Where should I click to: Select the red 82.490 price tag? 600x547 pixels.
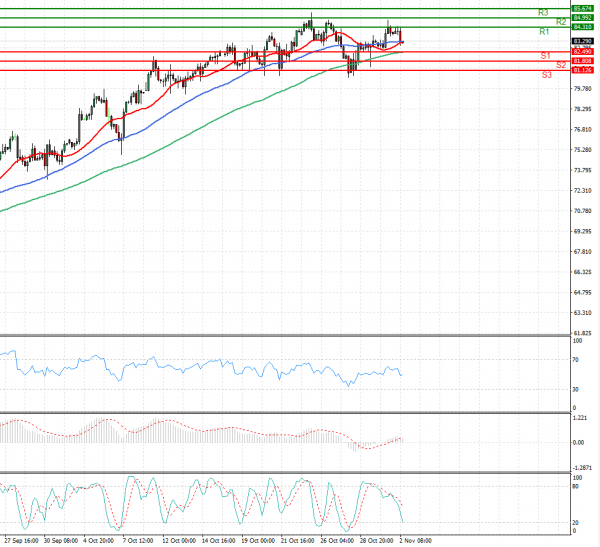582,52
